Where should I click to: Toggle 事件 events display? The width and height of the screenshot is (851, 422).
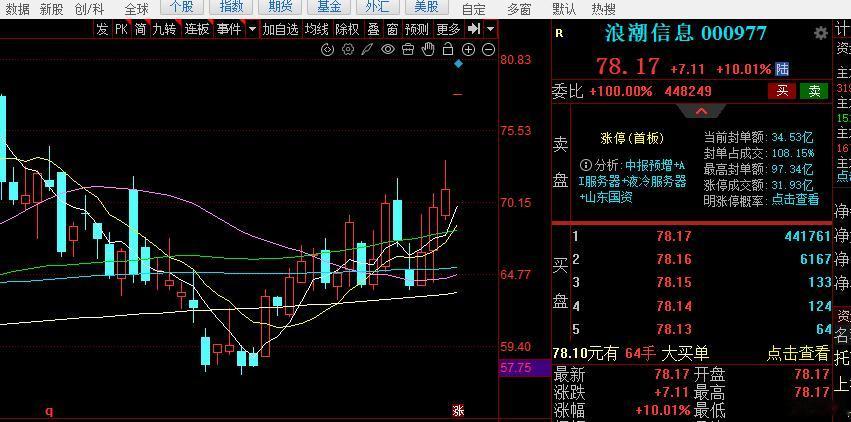[229, 29]
